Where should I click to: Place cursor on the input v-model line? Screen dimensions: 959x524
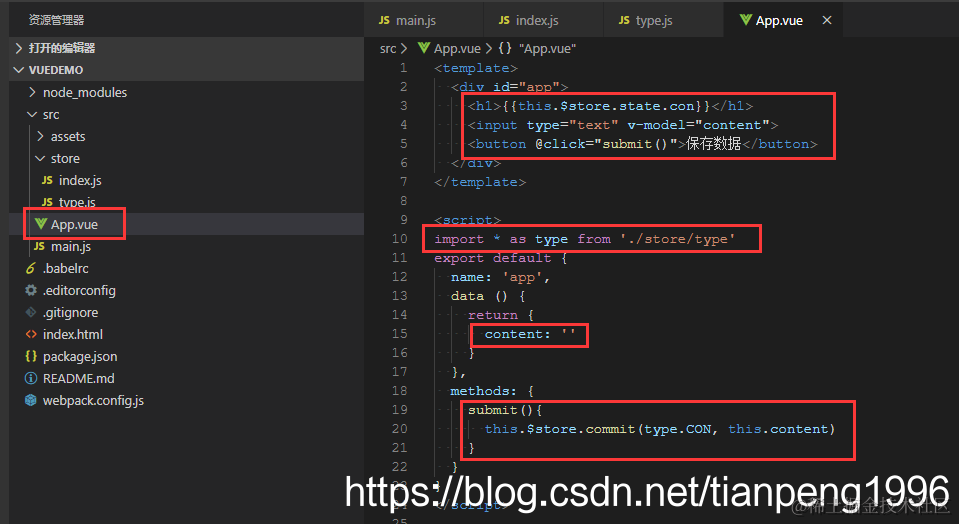tap(623, 125)
